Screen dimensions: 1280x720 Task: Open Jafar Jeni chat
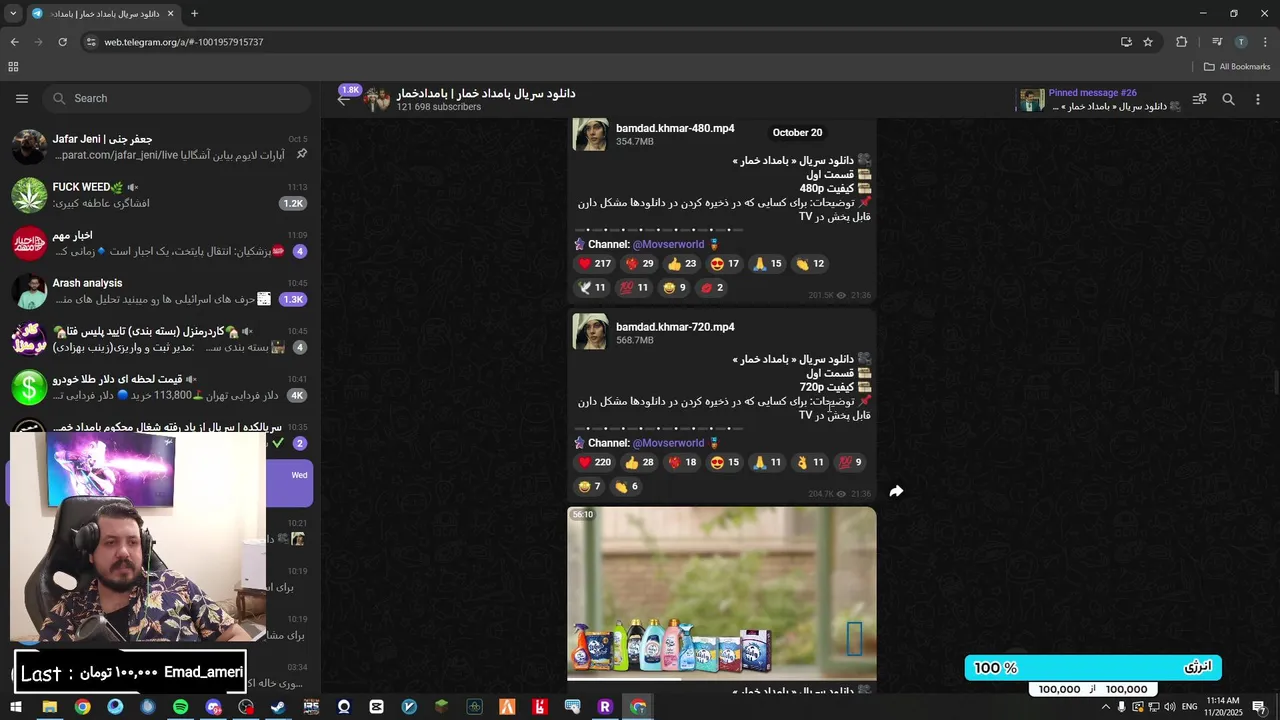(160, 147)
